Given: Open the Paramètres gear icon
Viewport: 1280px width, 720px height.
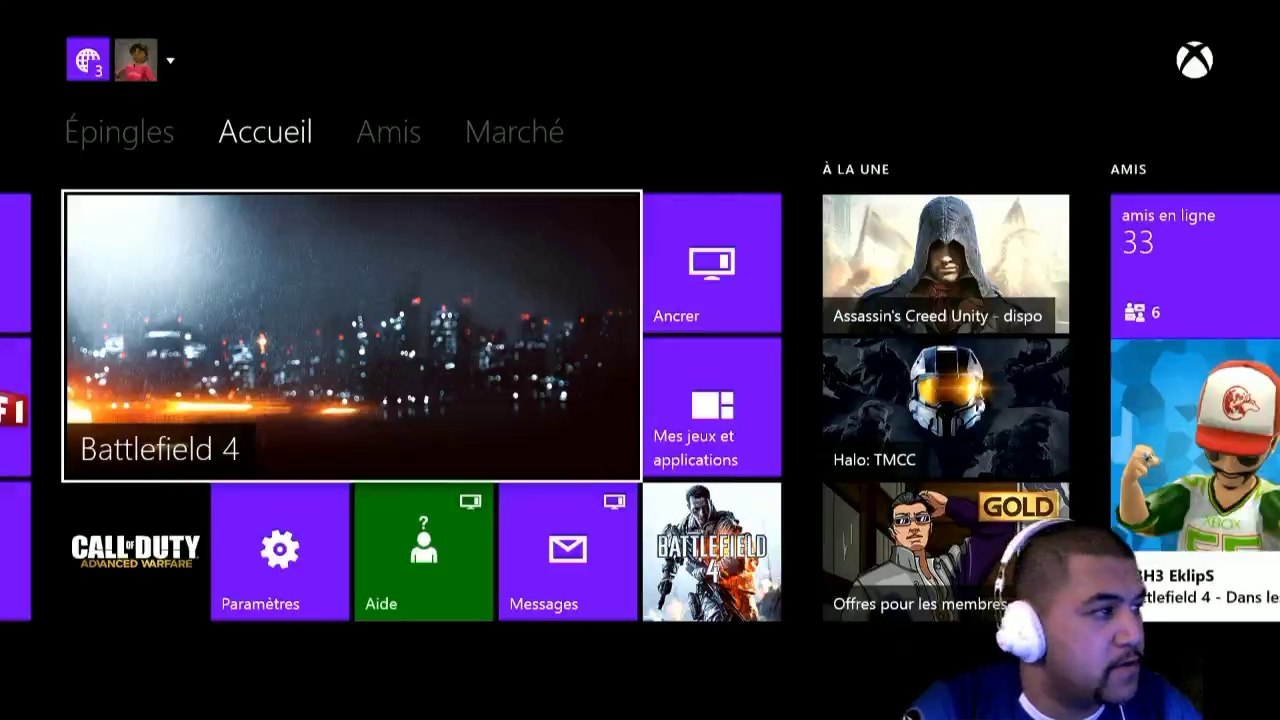Looking at the screenshot, I should pos(280,549).
